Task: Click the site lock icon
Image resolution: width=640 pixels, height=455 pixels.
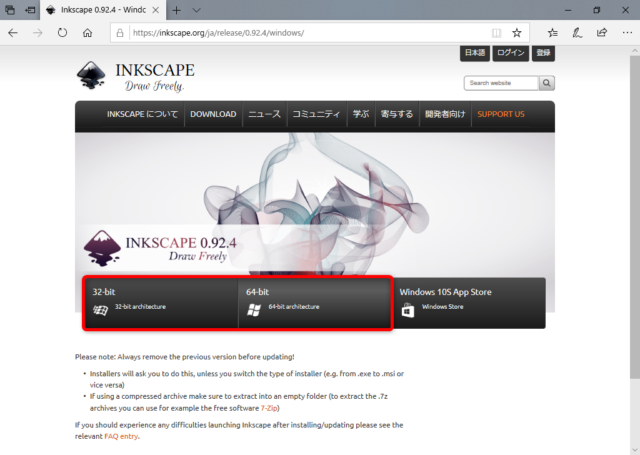Action: coord(120,33)
